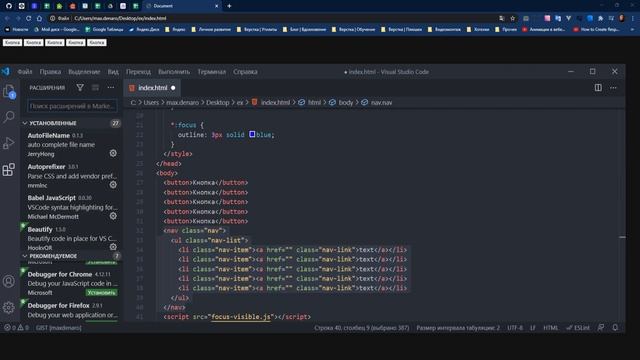Open settings gear for AutoFileName extension
This screenshot has height=360, width=640.
pyautogui.click(x=113, y=153)
